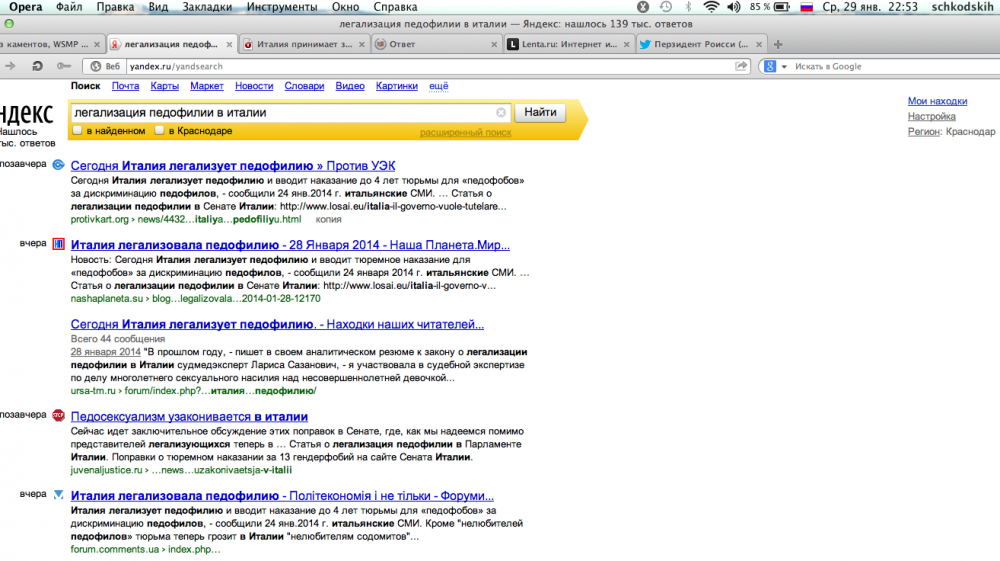Open the 'Закладки' menu in menu bar

[208, 7]
